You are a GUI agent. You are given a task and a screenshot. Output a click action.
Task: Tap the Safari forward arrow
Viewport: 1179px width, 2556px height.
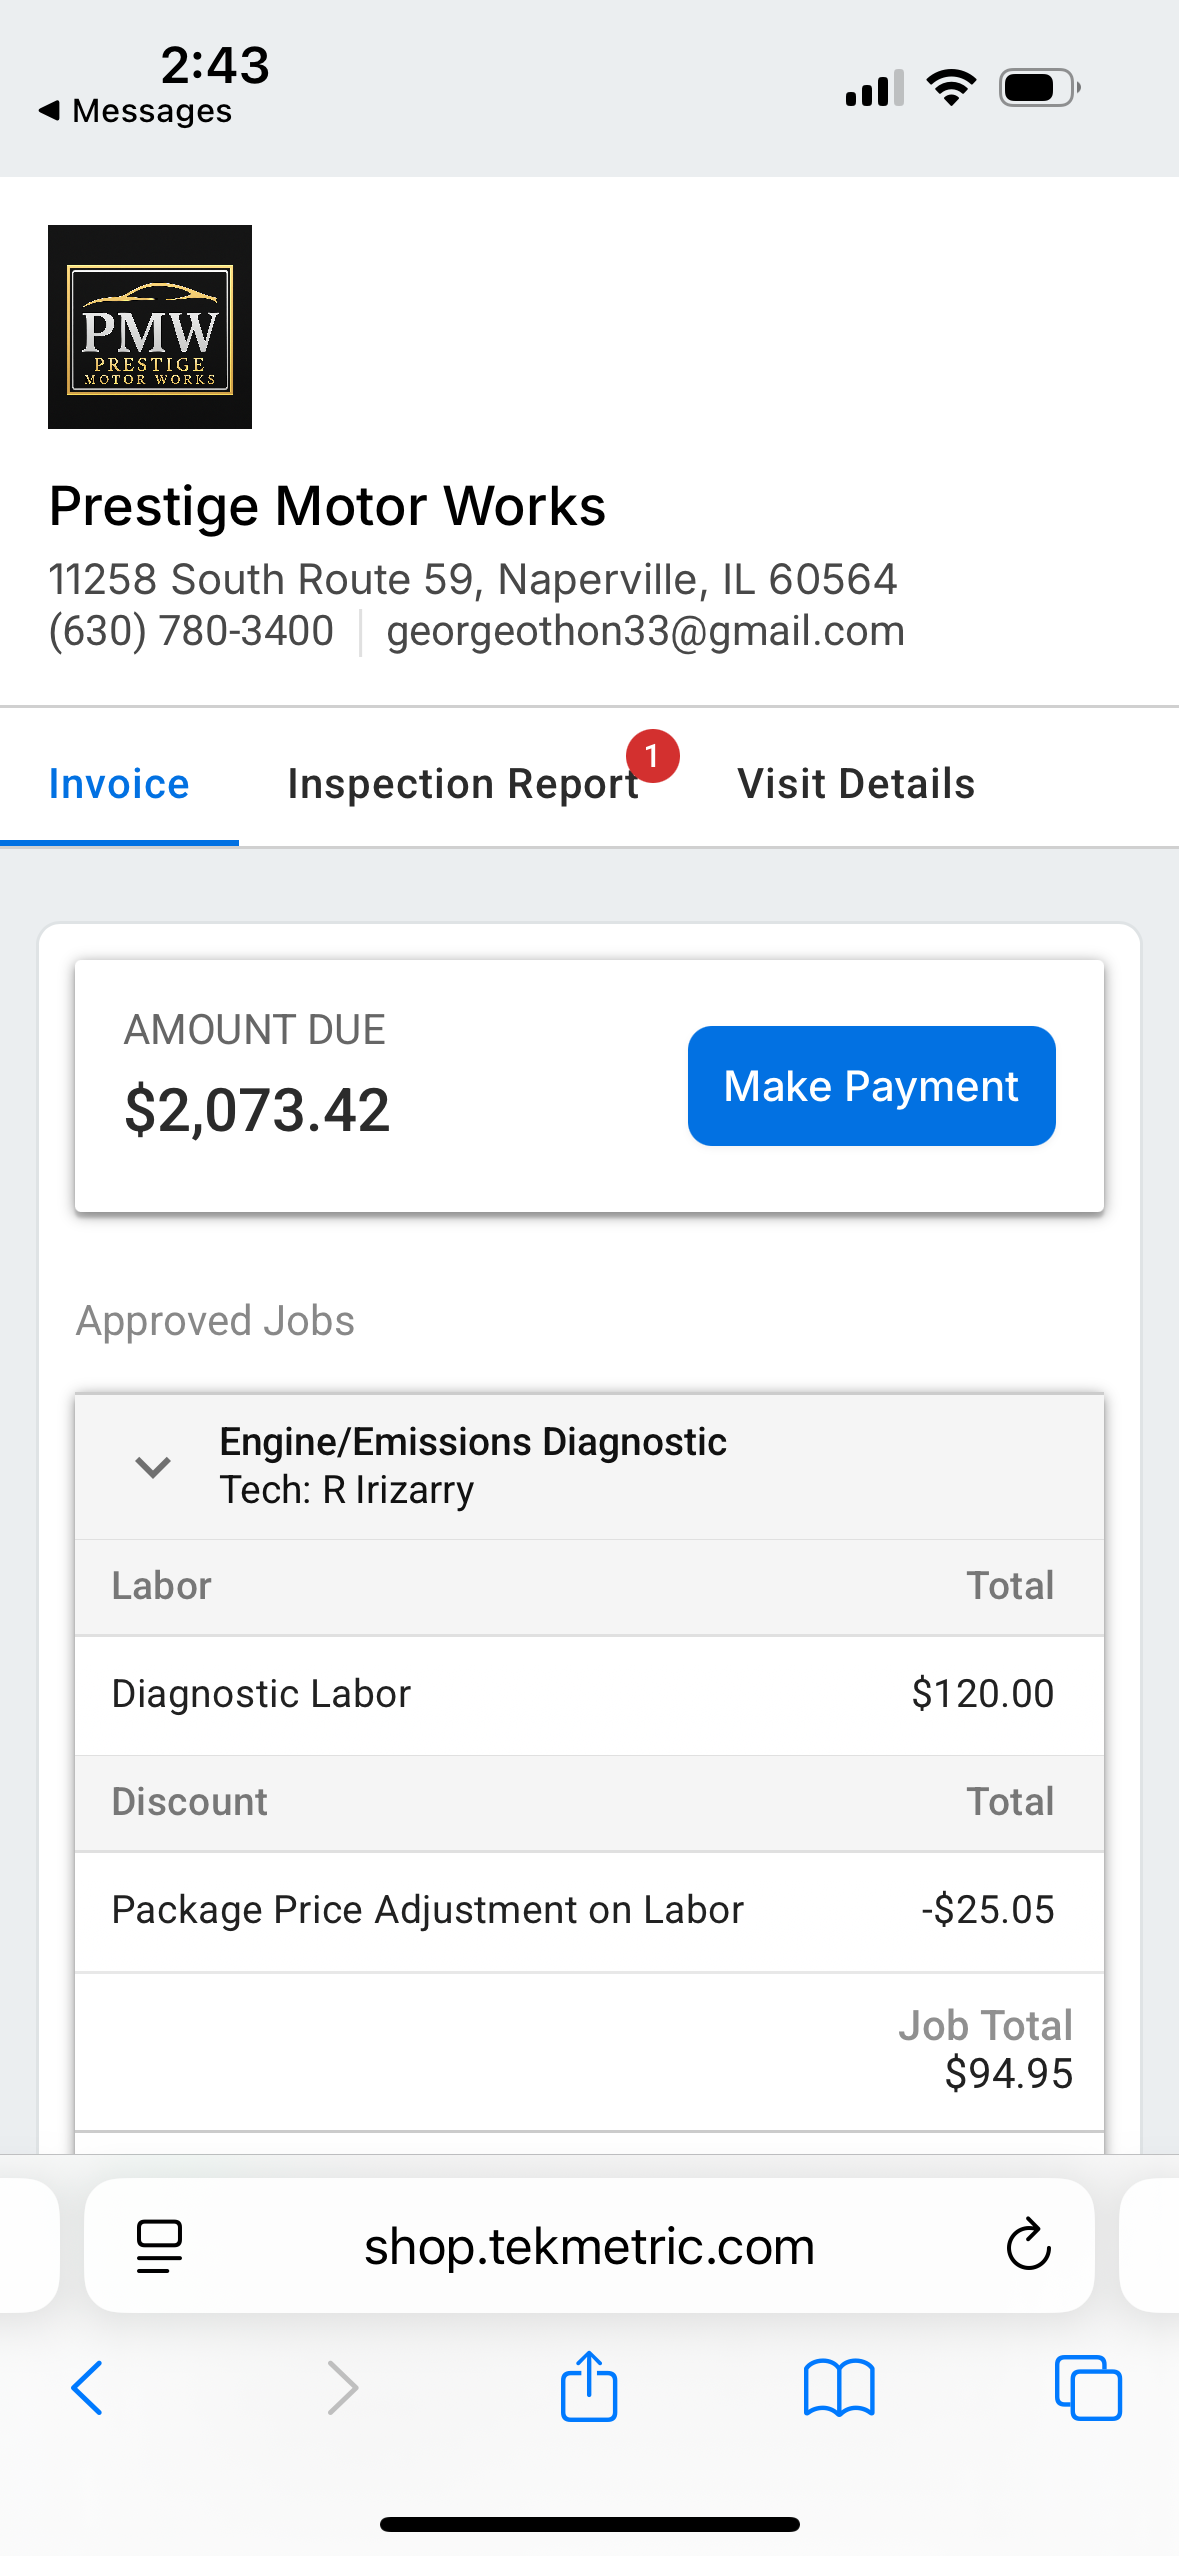pyautogui.click(x=342, y=2388)
